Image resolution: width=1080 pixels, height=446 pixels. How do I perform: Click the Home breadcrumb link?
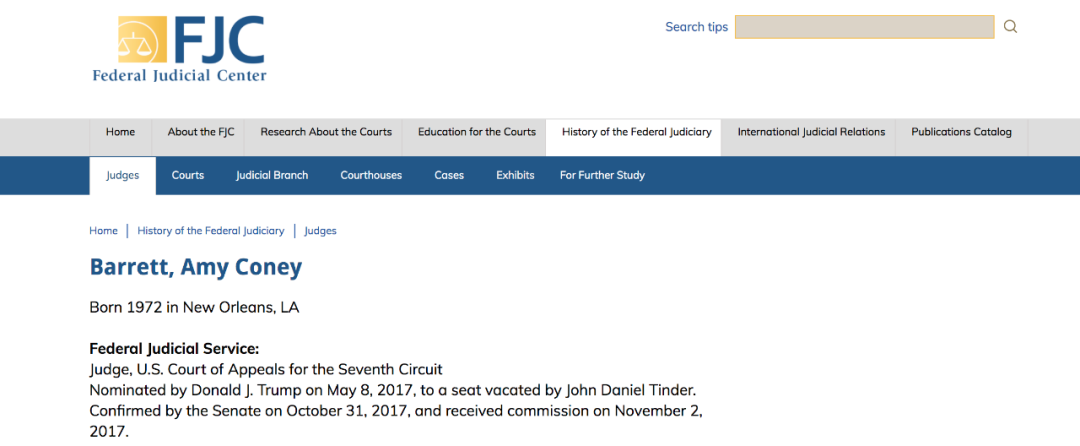tap(103, 231)
